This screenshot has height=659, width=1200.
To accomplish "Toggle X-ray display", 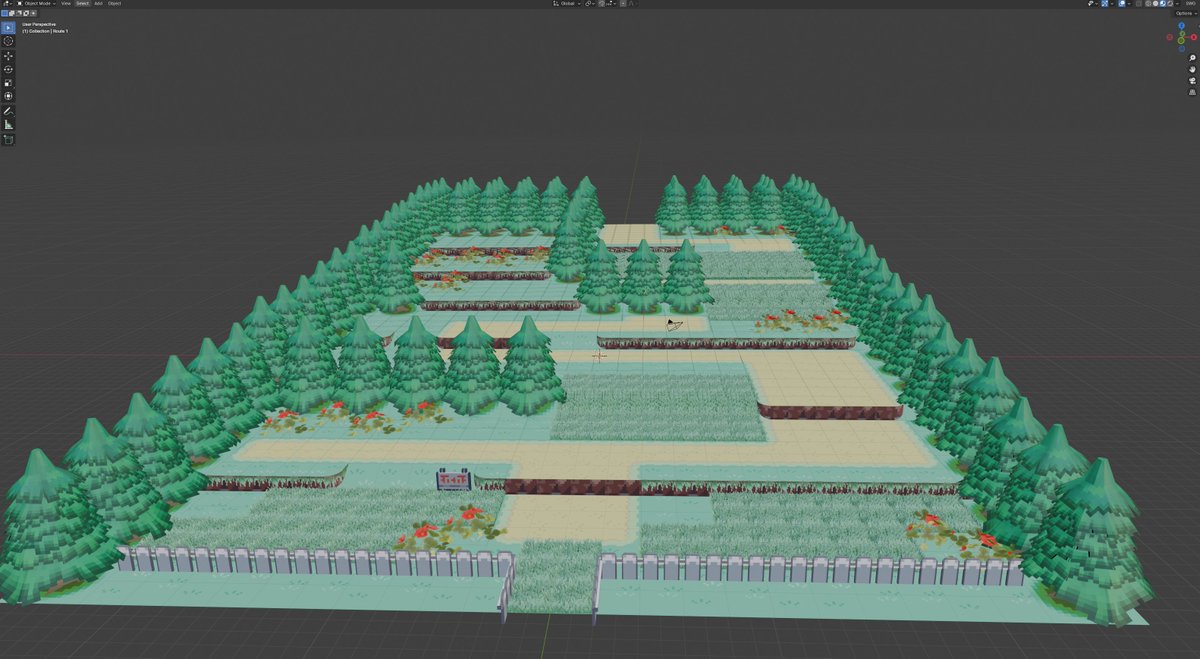I will [x=1138, y=4].
